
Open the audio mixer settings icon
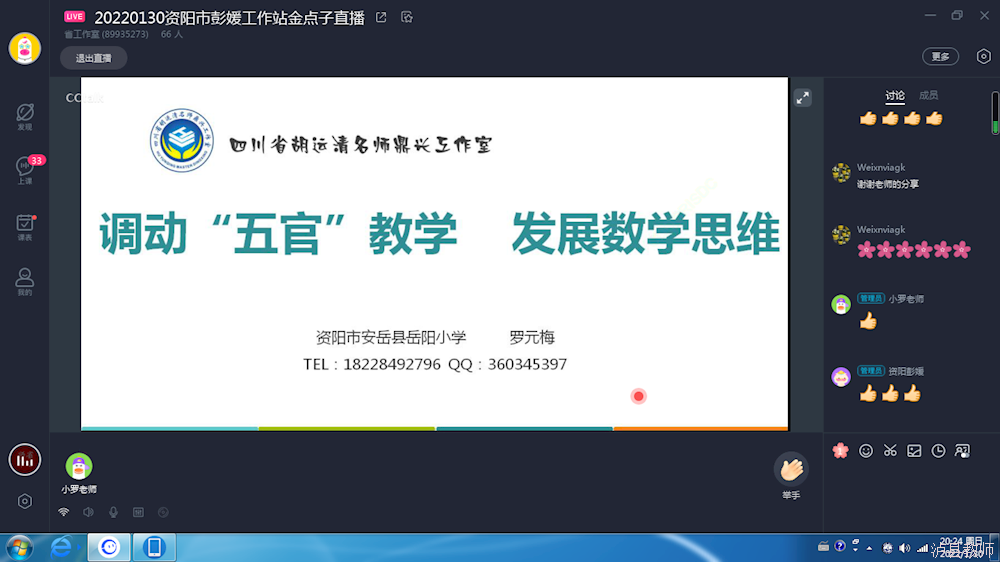(138, 512)
